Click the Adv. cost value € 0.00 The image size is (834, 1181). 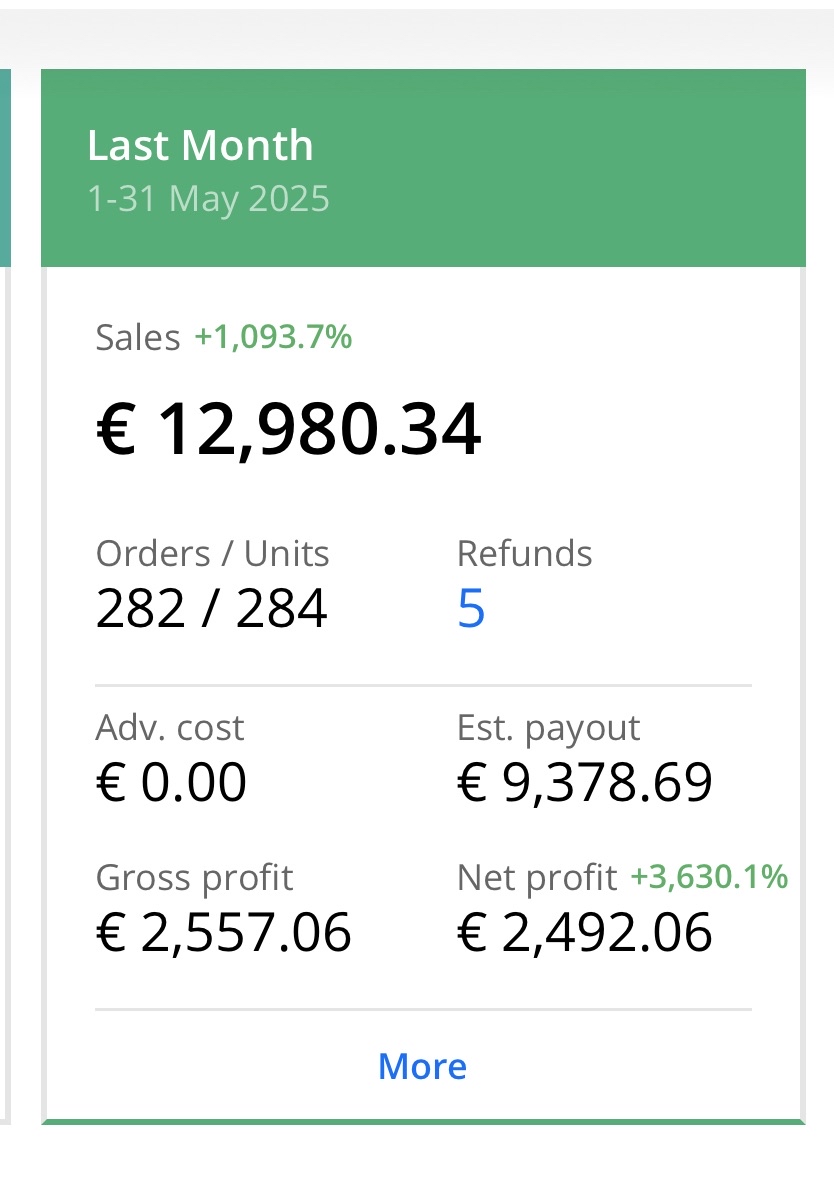point(172,783)
